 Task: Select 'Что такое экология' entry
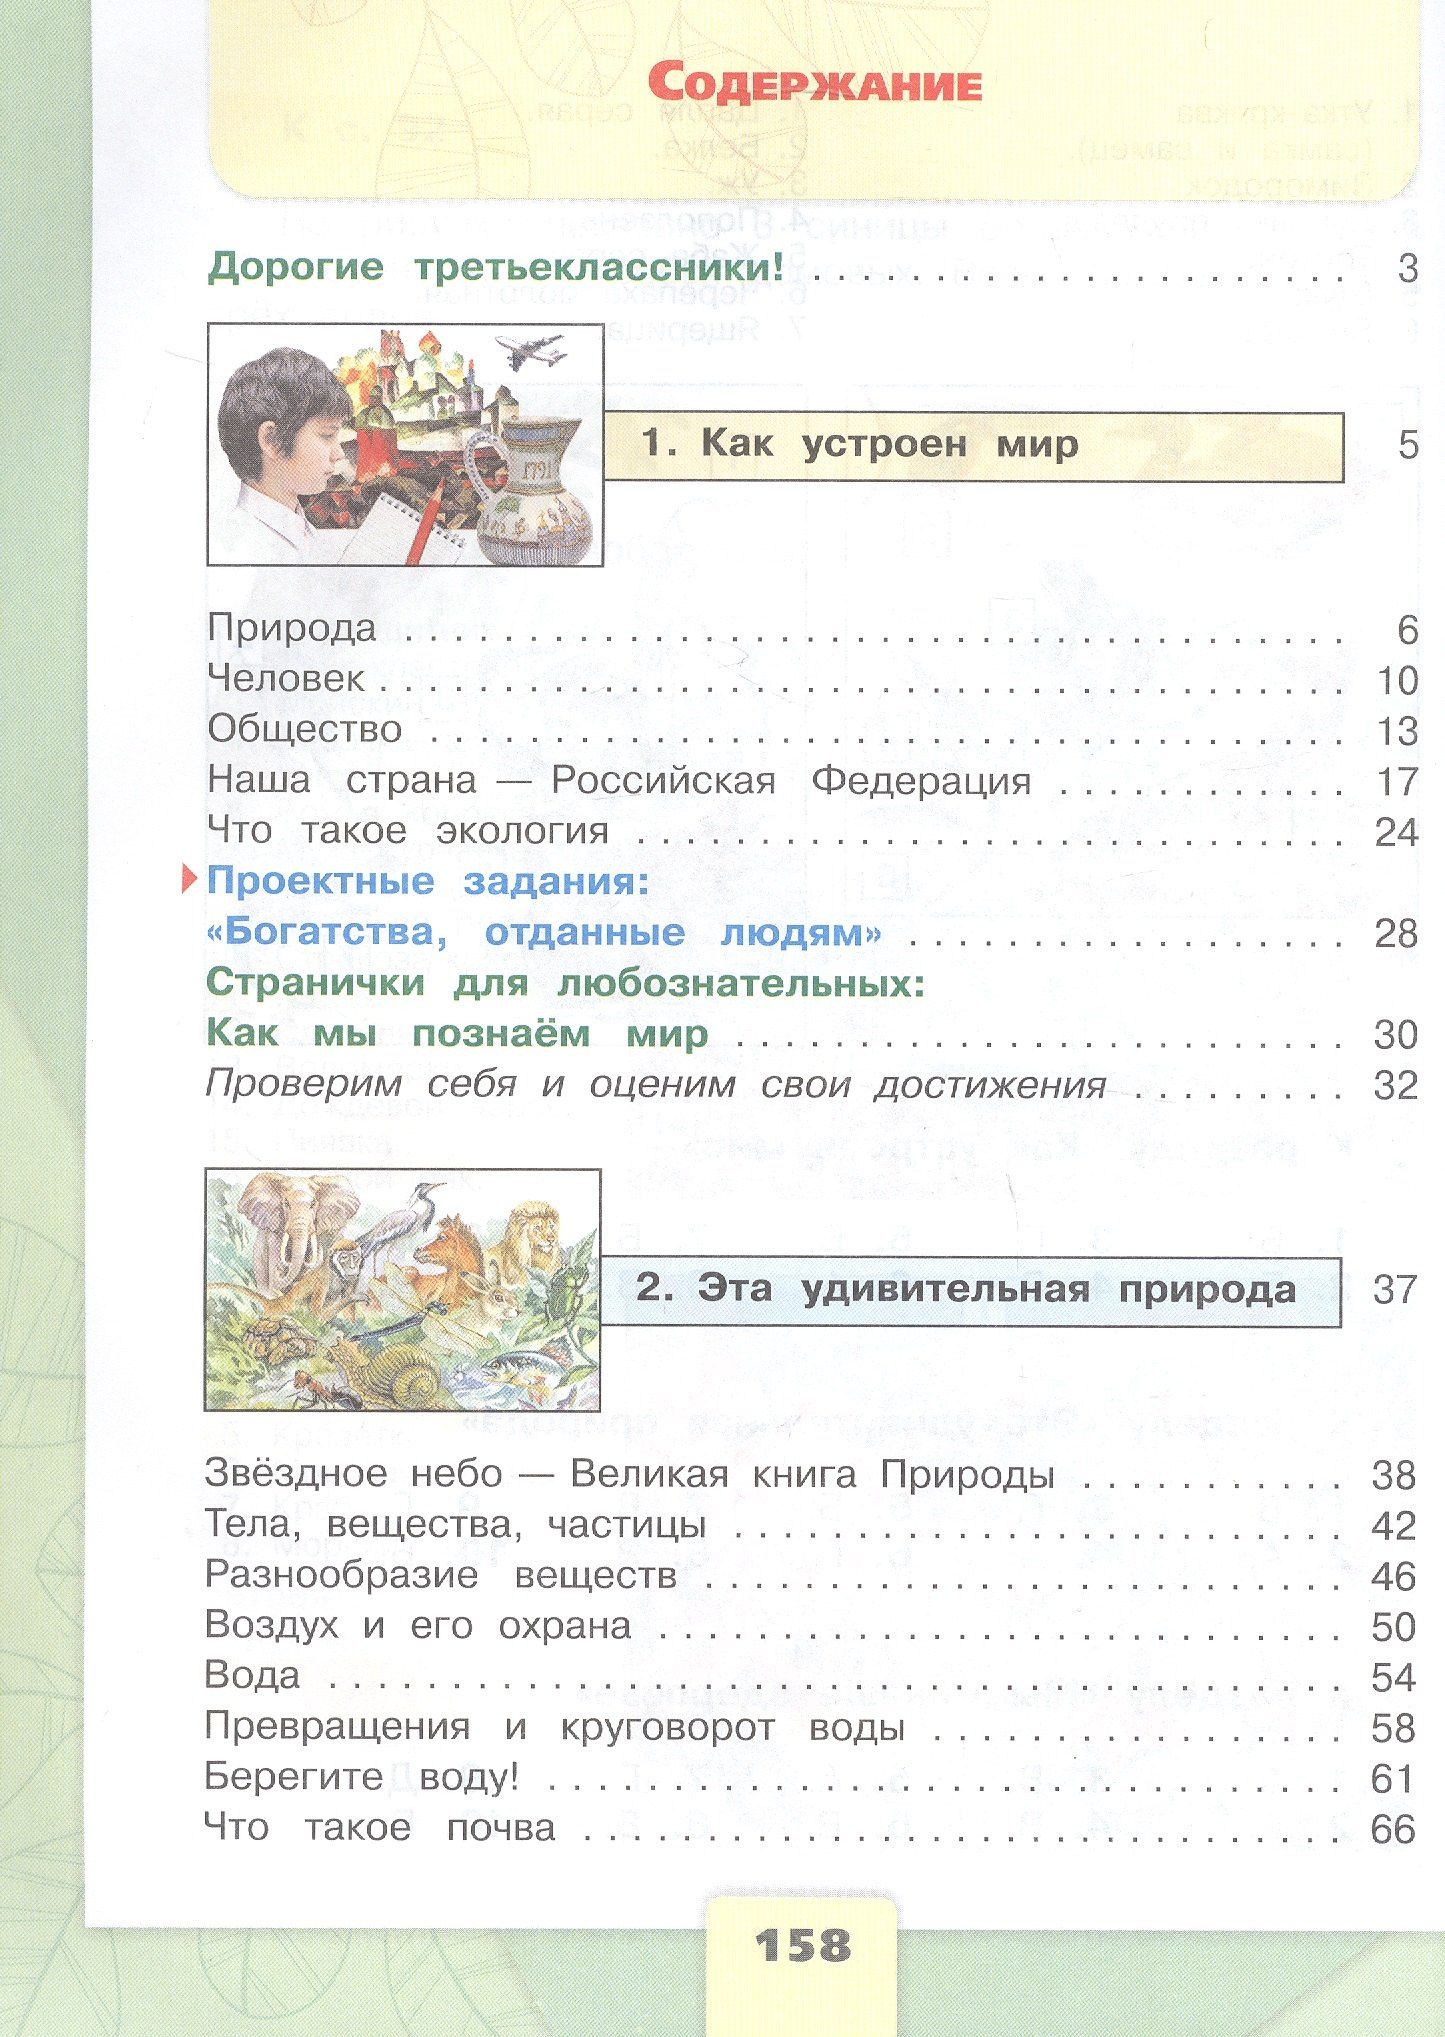coord(408,831)
